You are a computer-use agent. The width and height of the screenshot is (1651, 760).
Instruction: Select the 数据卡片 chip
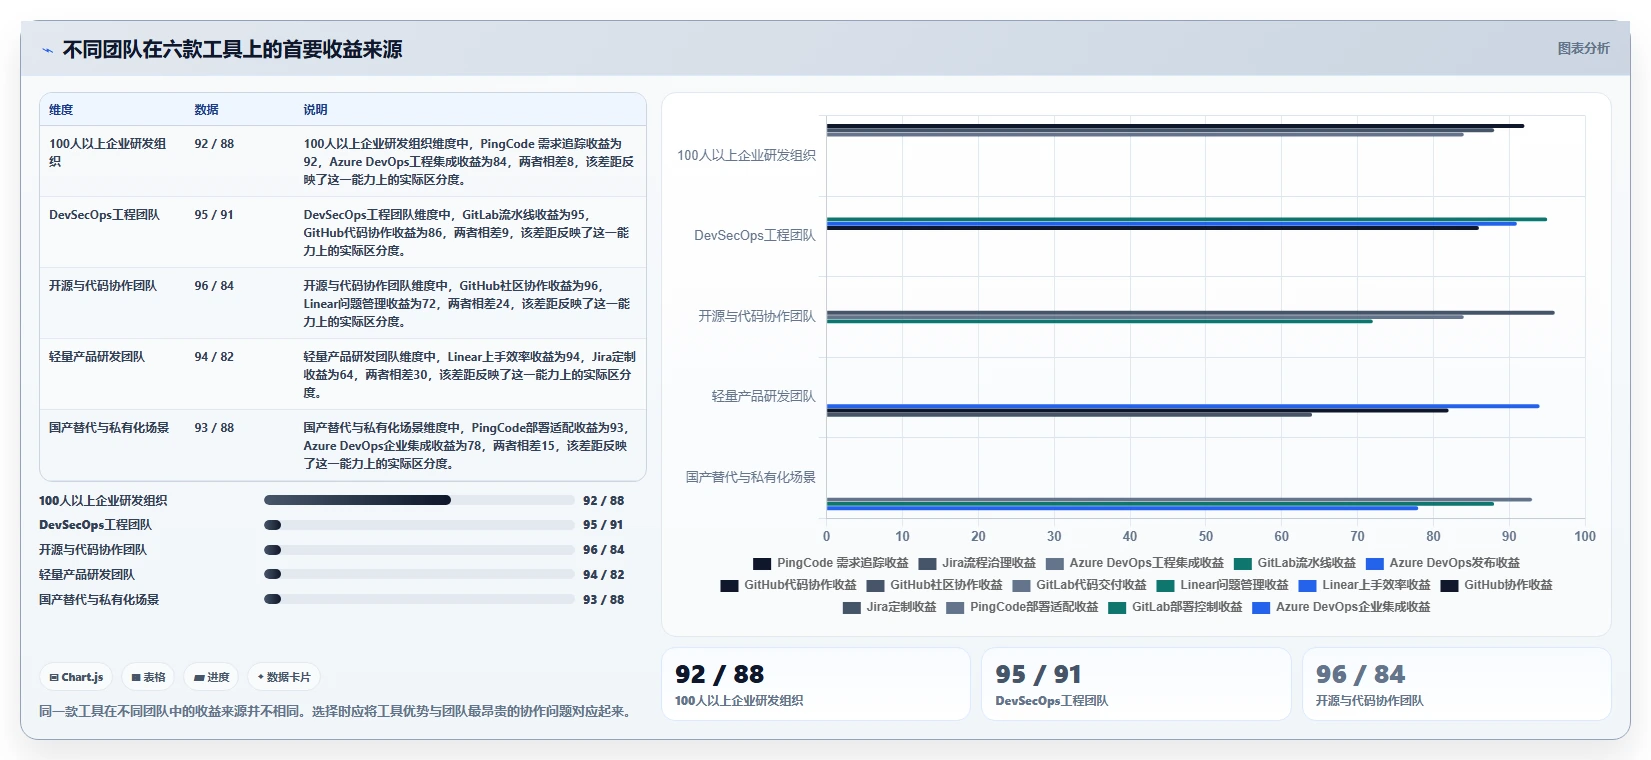(x=283, y=677)
